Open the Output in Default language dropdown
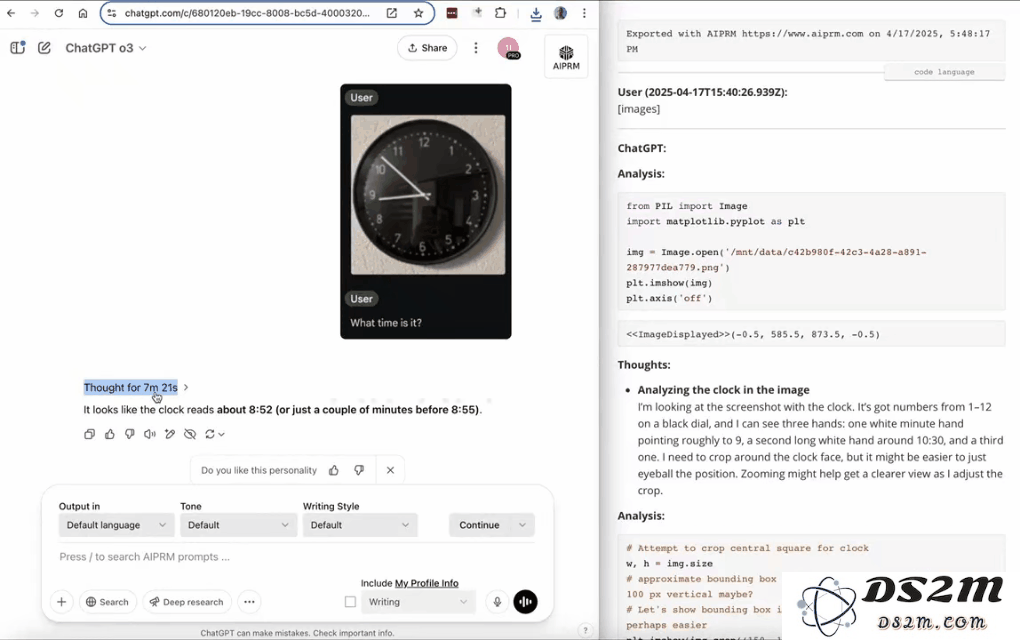The width and height of the screenshot is (1020, 640). click(x=116, y=525)
